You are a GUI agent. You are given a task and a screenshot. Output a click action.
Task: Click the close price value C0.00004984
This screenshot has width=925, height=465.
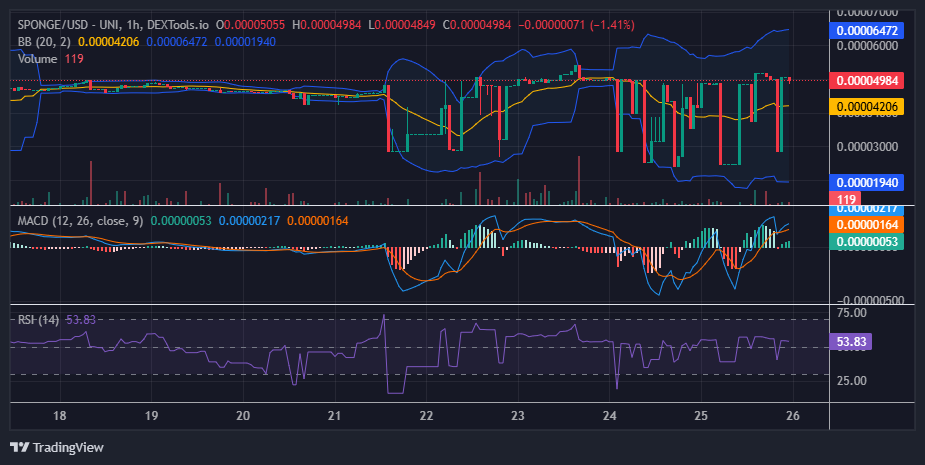[477, 25]
